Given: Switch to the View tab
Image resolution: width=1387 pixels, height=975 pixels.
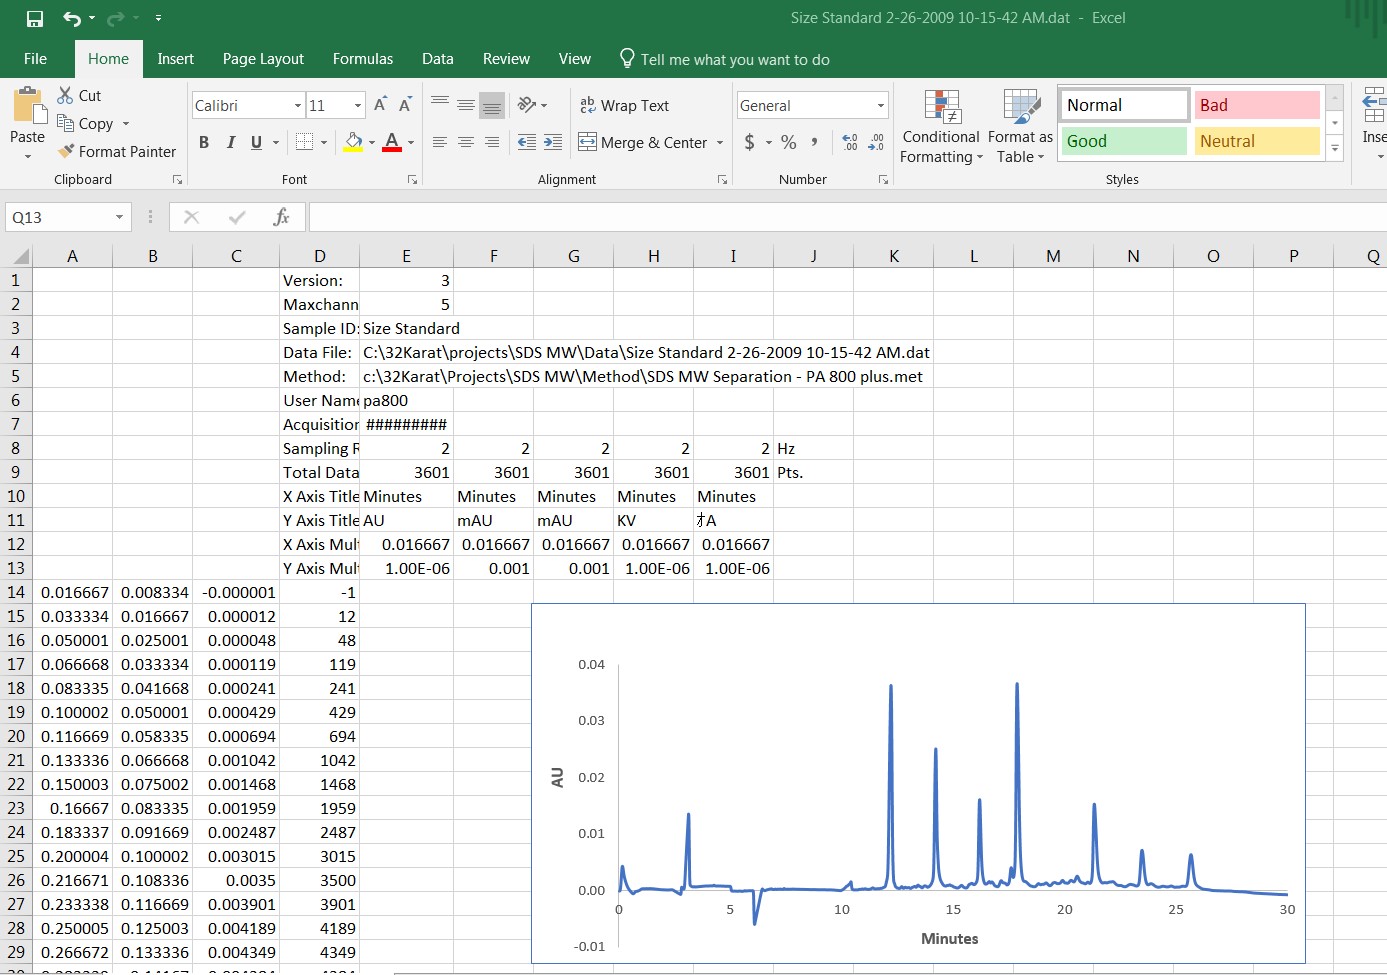Looking at the screenshot, I should coord(574,59).
